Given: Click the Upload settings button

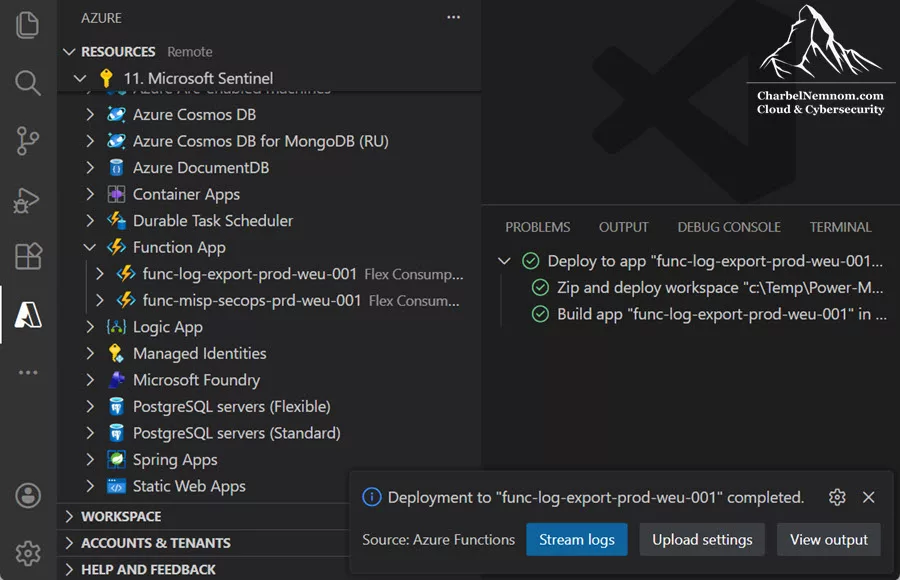Looking at the screenshot, I should tap(702, 540).
